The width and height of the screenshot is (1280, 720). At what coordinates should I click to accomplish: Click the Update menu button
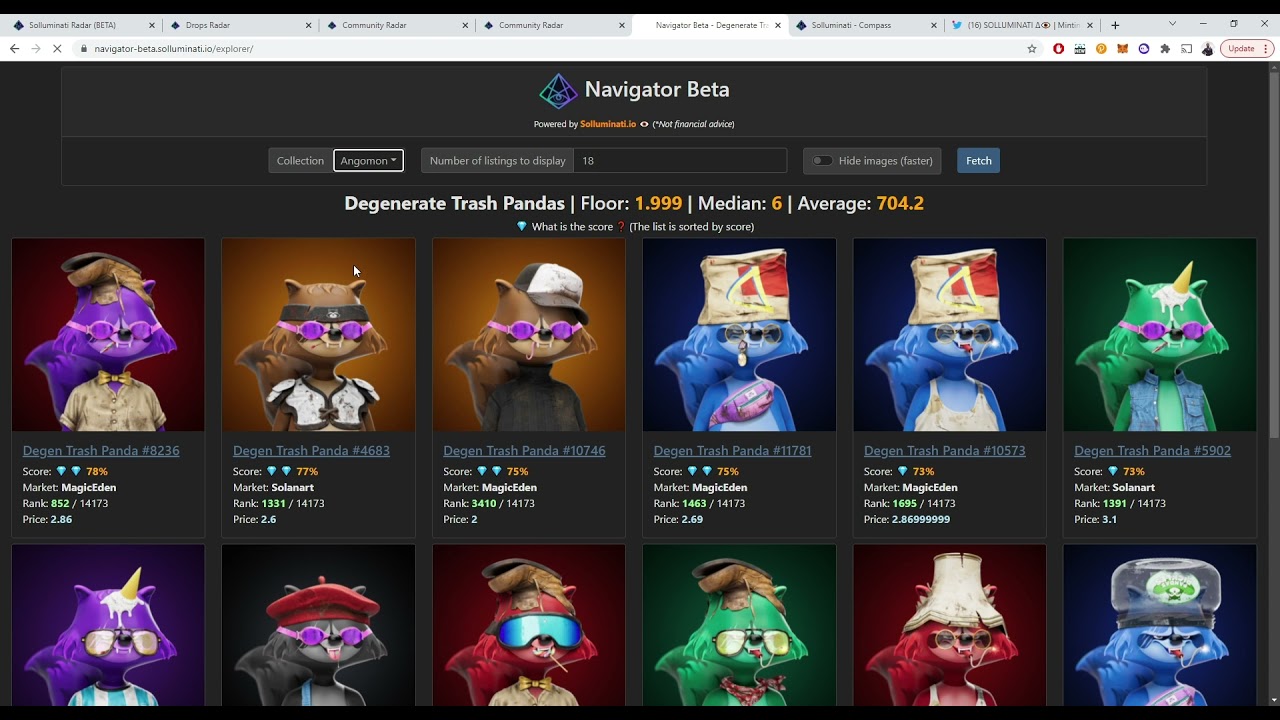coord(1247,48)
